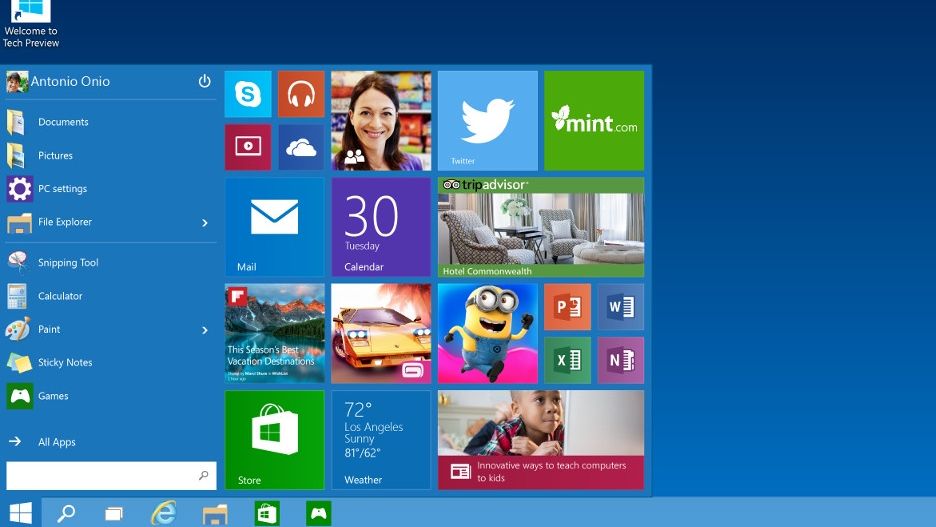Open the Flipboard vacation destinations tile

(275, 333)
